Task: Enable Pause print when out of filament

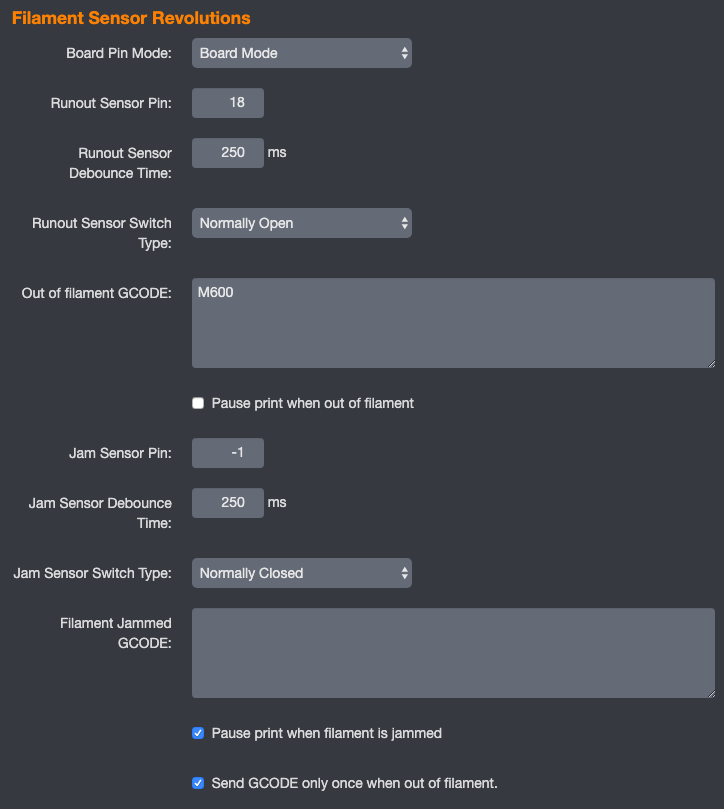Action: [x=198, y=403]
